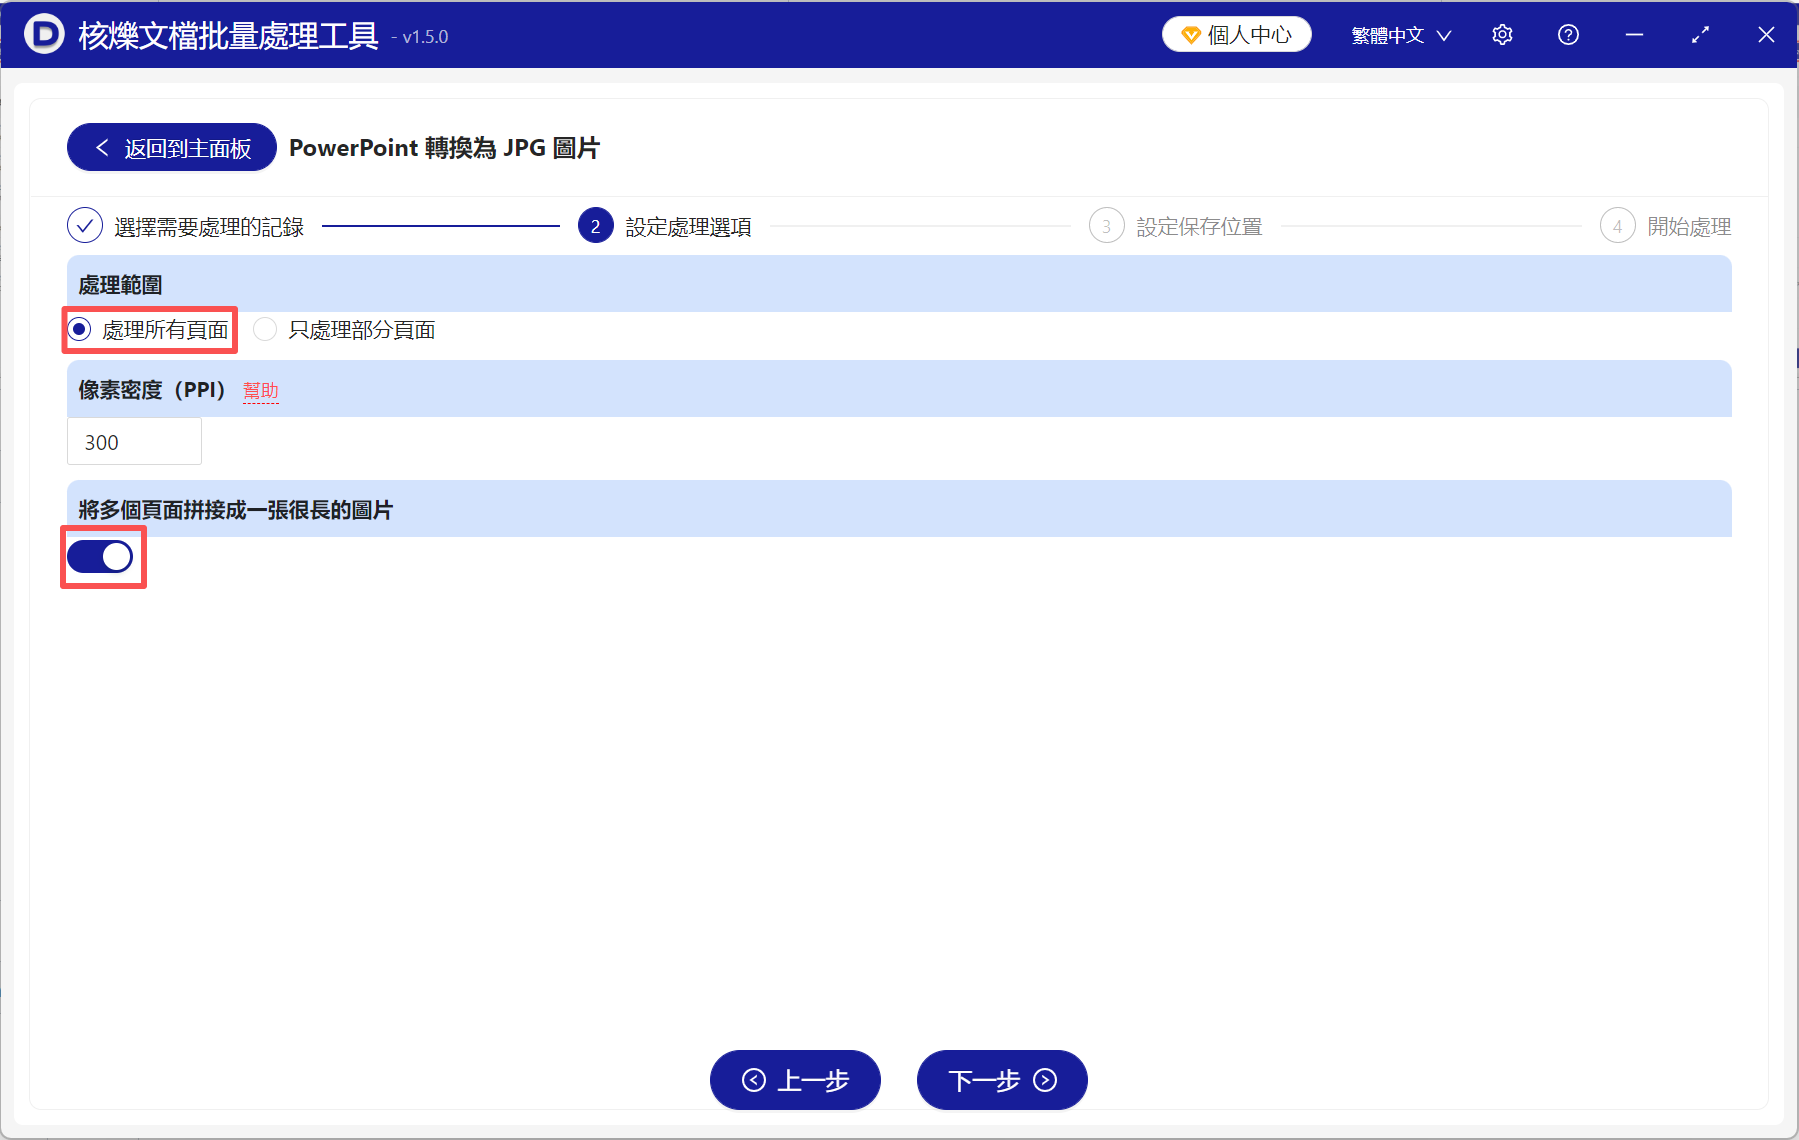The image size is (1799, 1140).
Task: Select the 只處理部分頁面 radio button
Action: tap(264, 329)
